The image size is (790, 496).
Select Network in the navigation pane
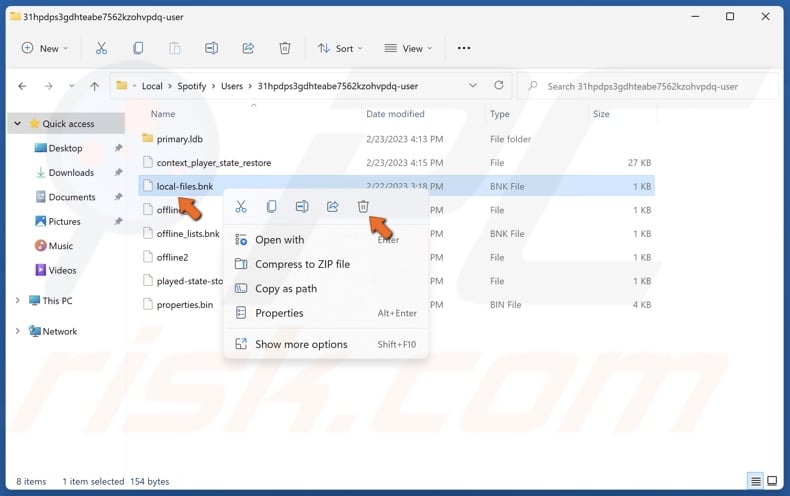click(x=59, y=331)
